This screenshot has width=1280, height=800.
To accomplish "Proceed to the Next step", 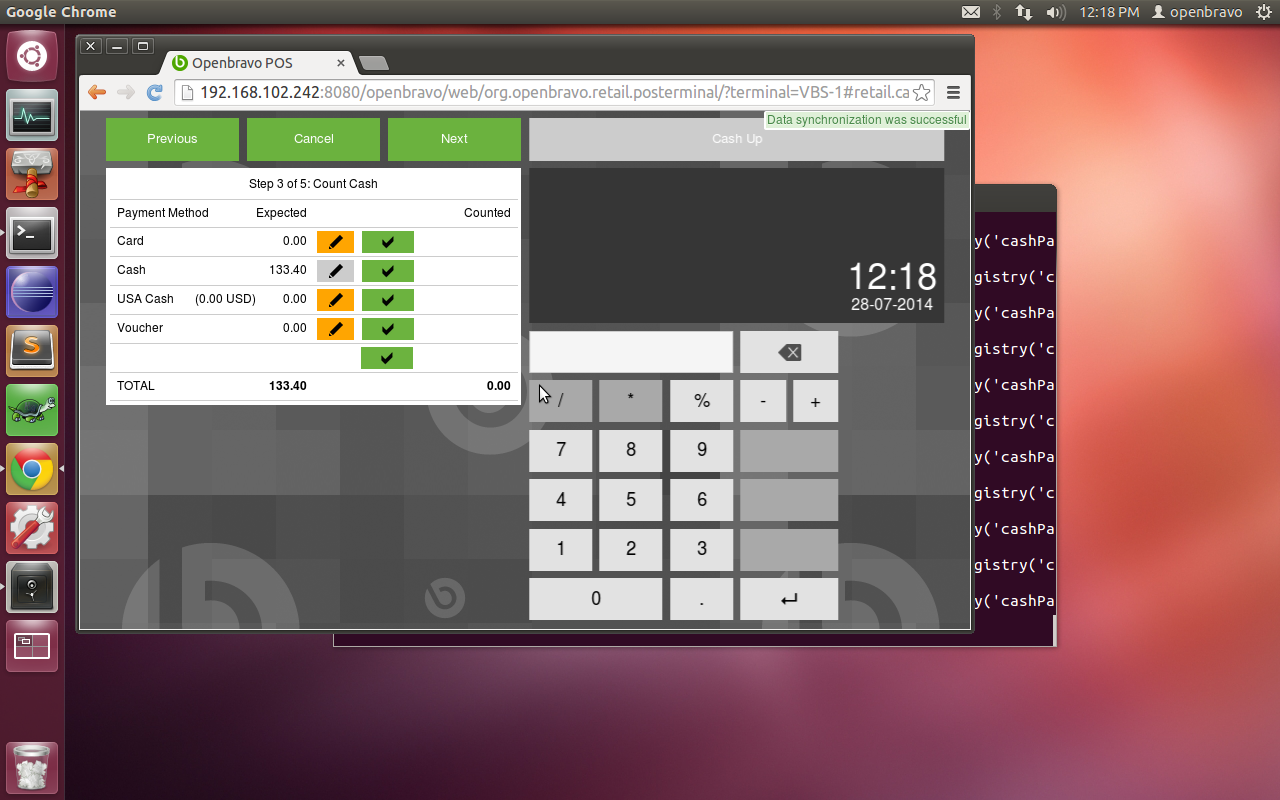I will (454, 139).
